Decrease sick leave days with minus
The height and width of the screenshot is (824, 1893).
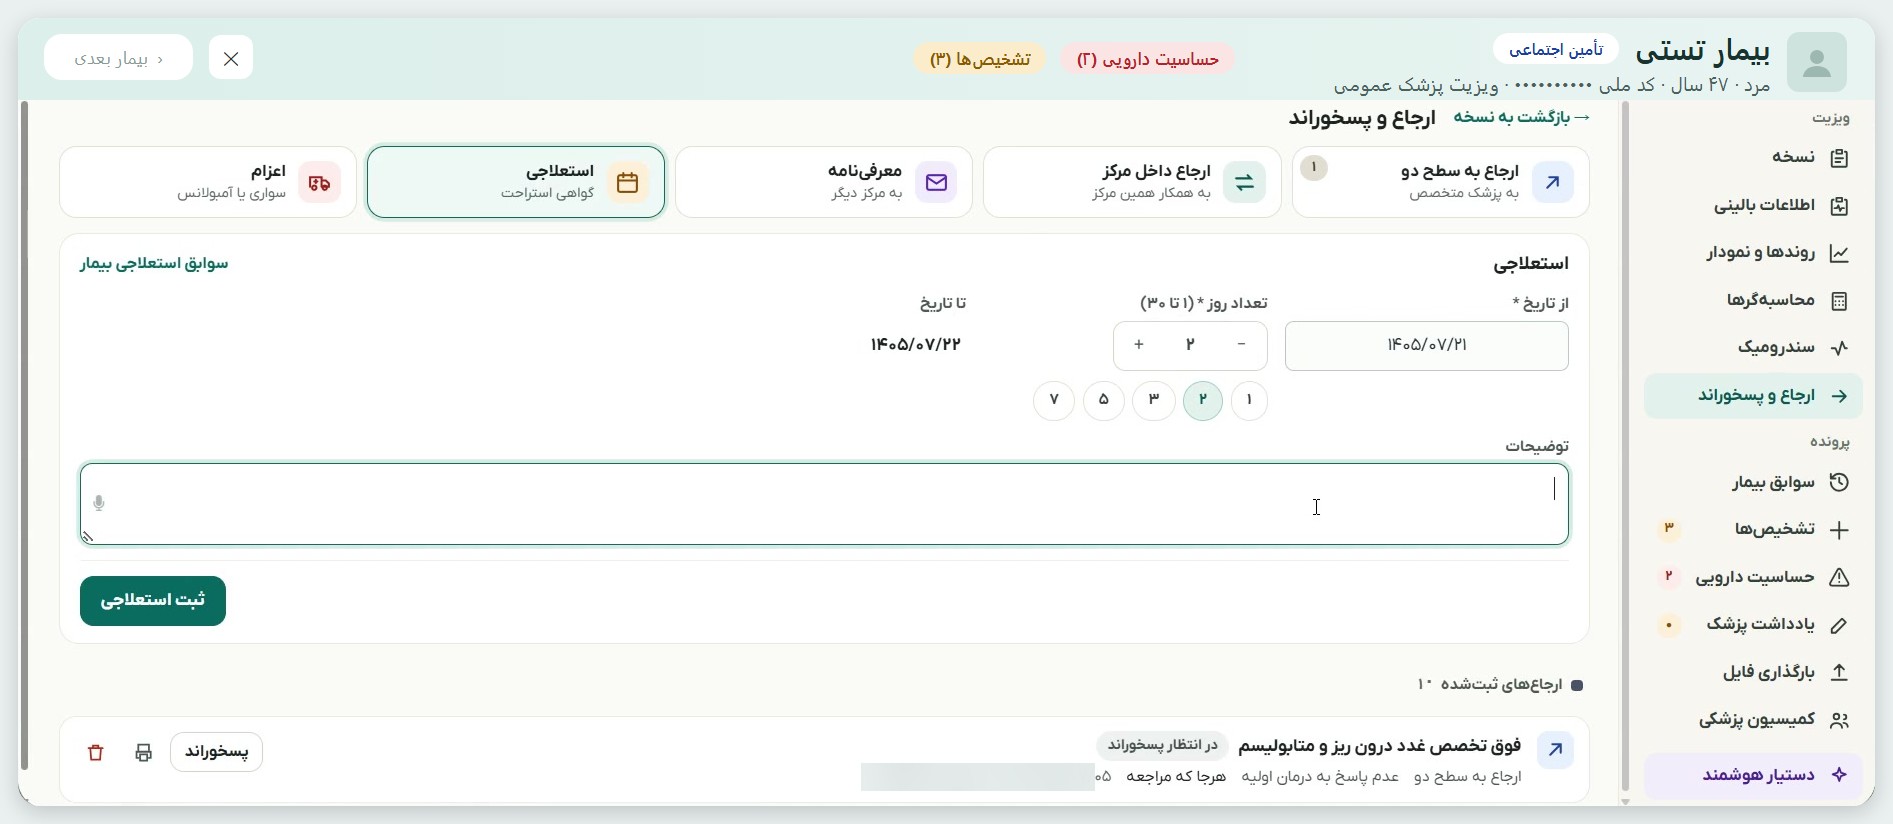(1242, 345)
